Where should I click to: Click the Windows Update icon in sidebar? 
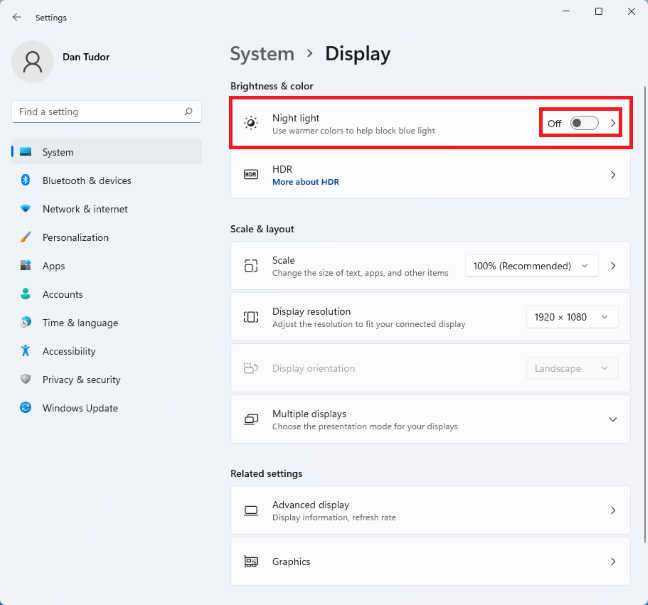25,408
